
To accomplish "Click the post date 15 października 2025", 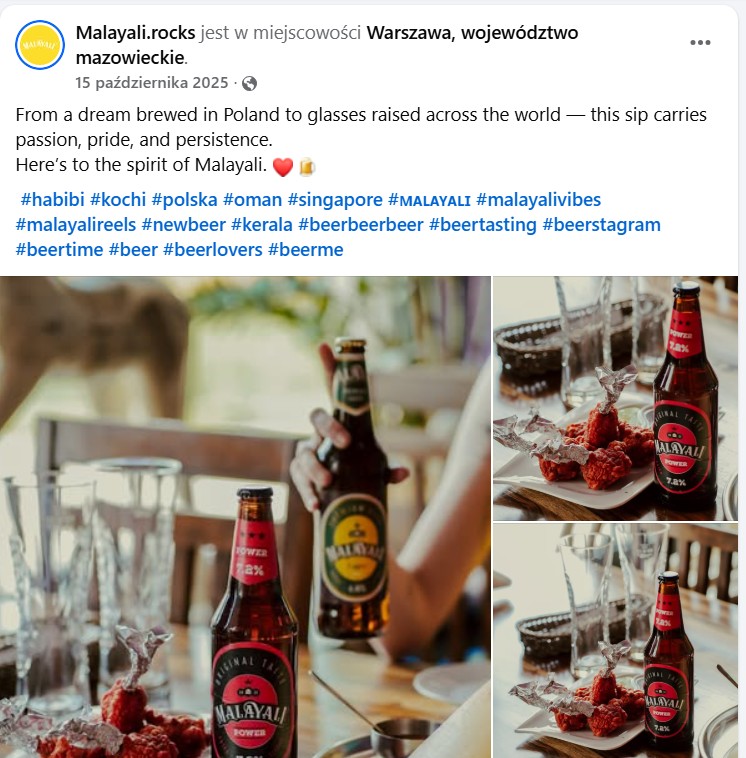I will point(151,83).
